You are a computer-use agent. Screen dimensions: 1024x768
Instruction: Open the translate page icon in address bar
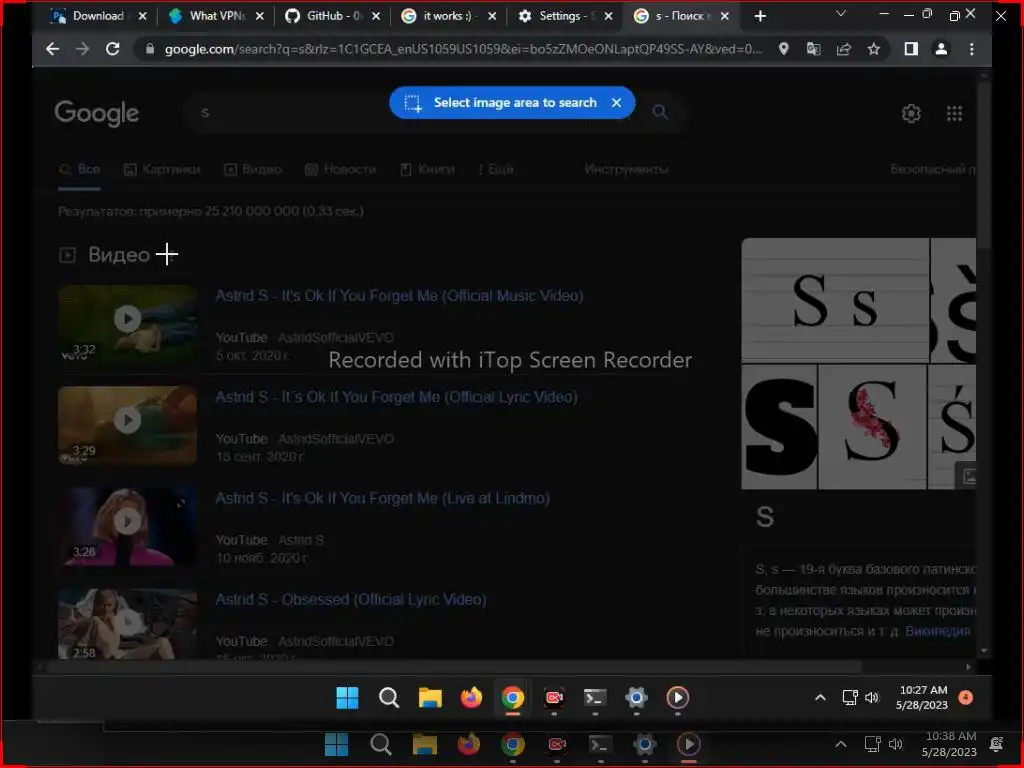(814, 49)
